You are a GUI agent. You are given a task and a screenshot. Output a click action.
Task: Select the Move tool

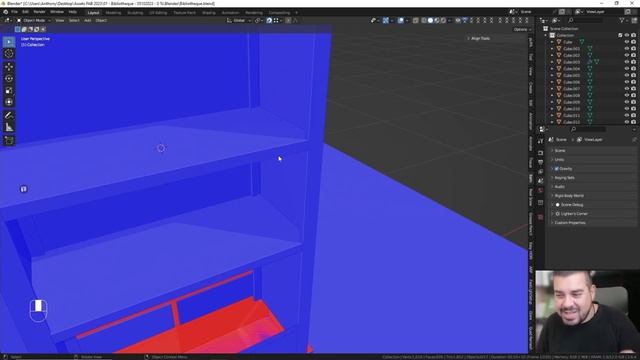point(9,67)
